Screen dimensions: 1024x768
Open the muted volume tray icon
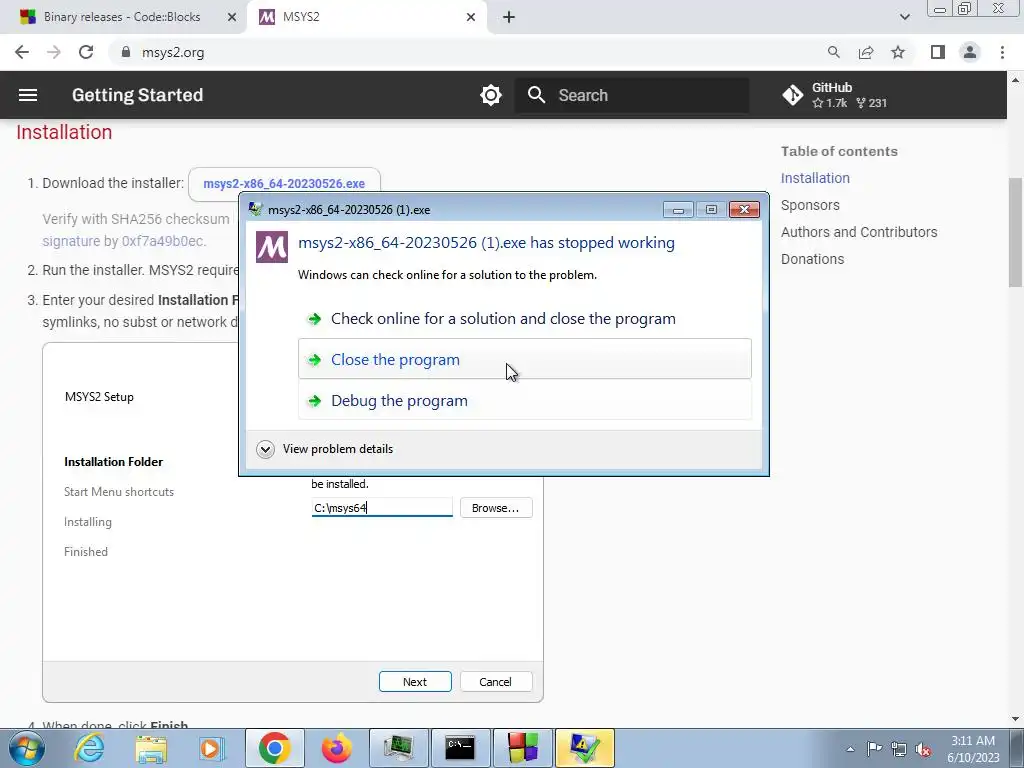tap(923, 749)
